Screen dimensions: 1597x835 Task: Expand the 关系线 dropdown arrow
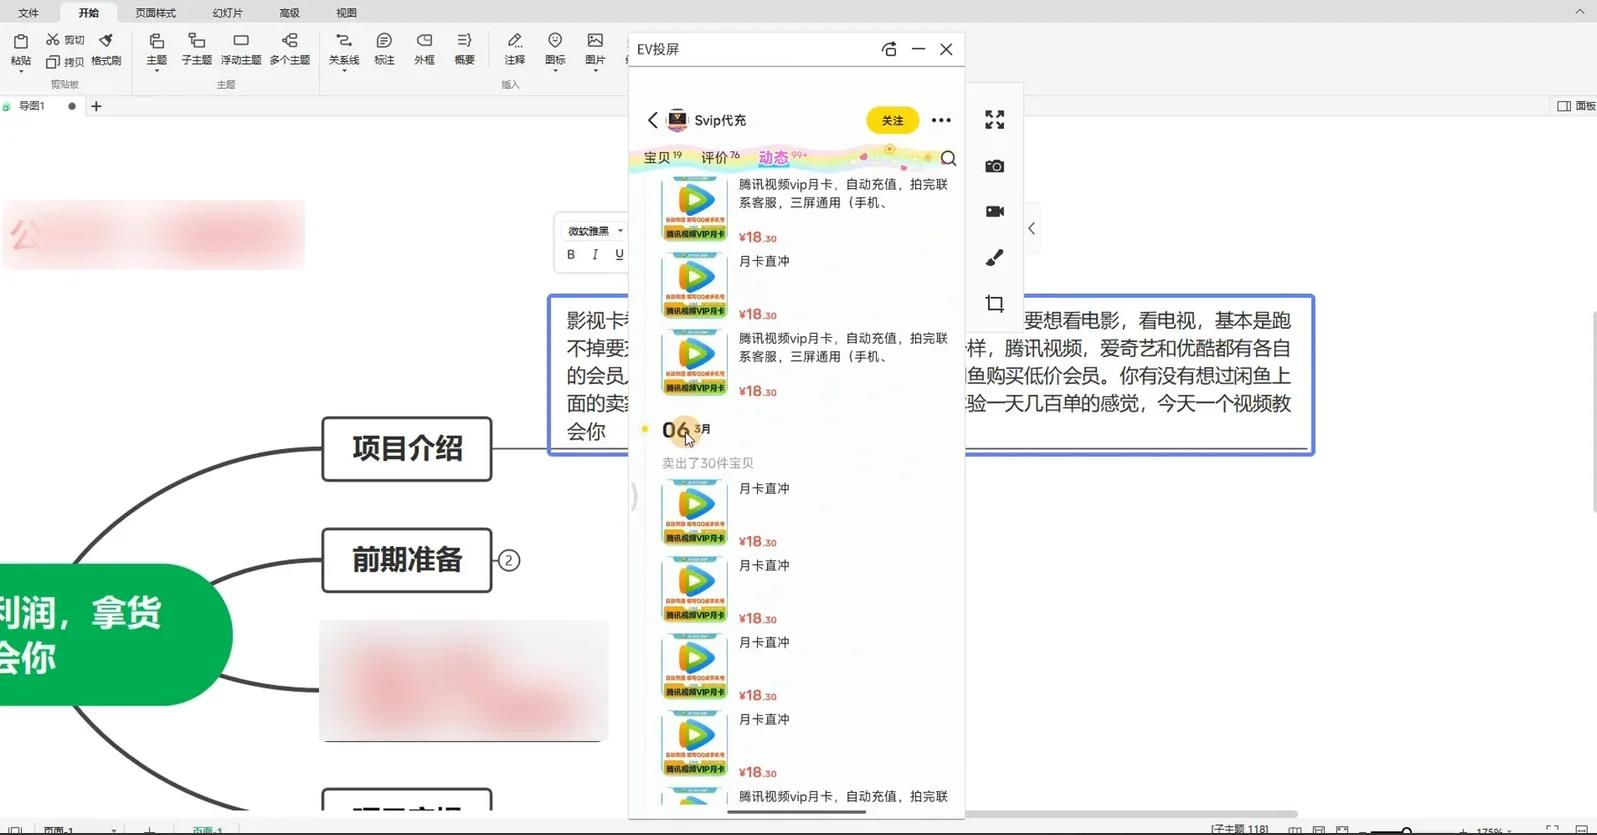pyautogui.click(x=344, y=72)
